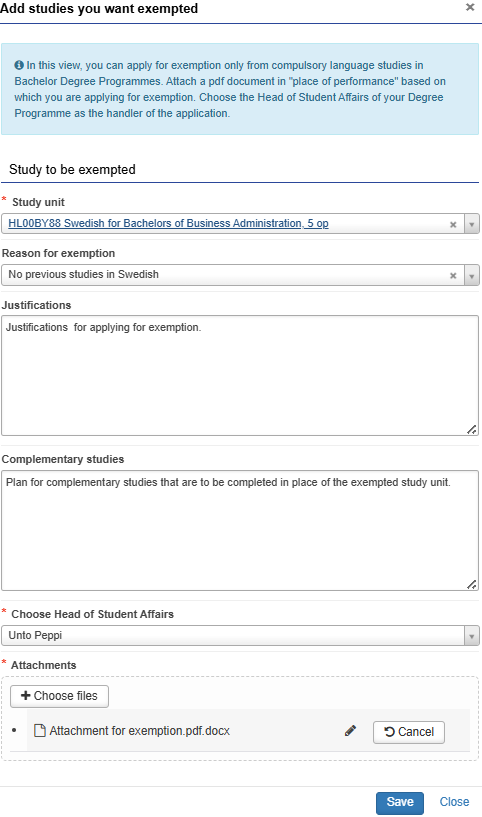Image resolution: width=482 pixels, height=817 pixels.
Task: Open the Head of Student Affairs dropdown
Action: pos(472,636)
